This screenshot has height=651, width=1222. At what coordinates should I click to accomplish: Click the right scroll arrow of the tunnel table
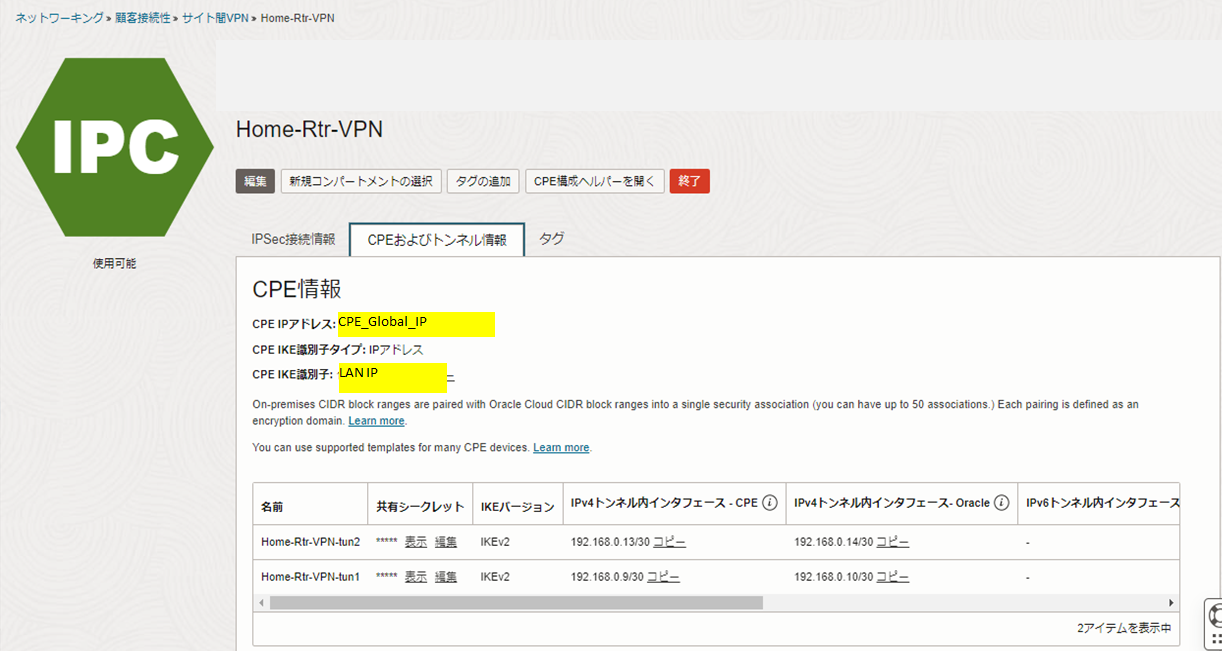pyautogui.click(x=1171, y=602)
